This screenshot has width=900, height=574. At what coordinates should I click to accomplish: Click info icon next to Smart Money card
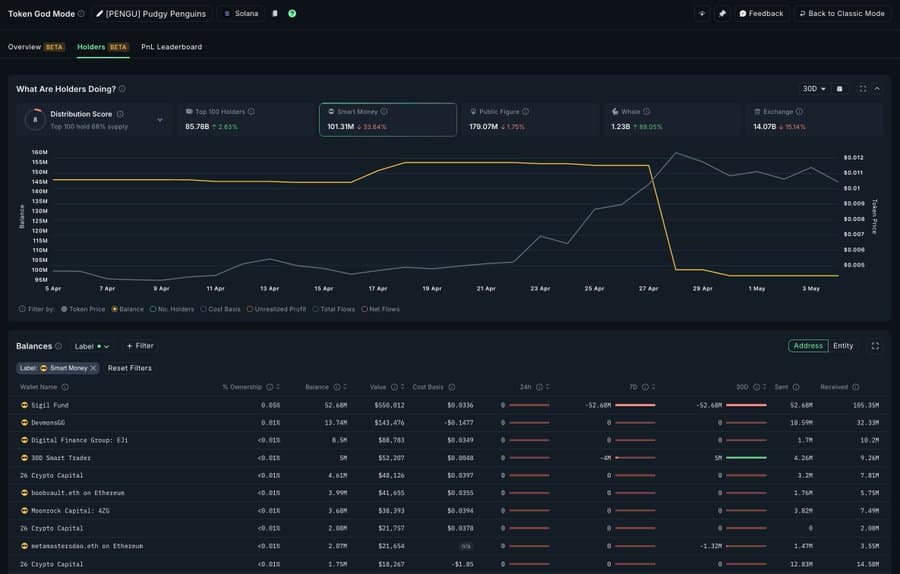(x=385, y=112)
